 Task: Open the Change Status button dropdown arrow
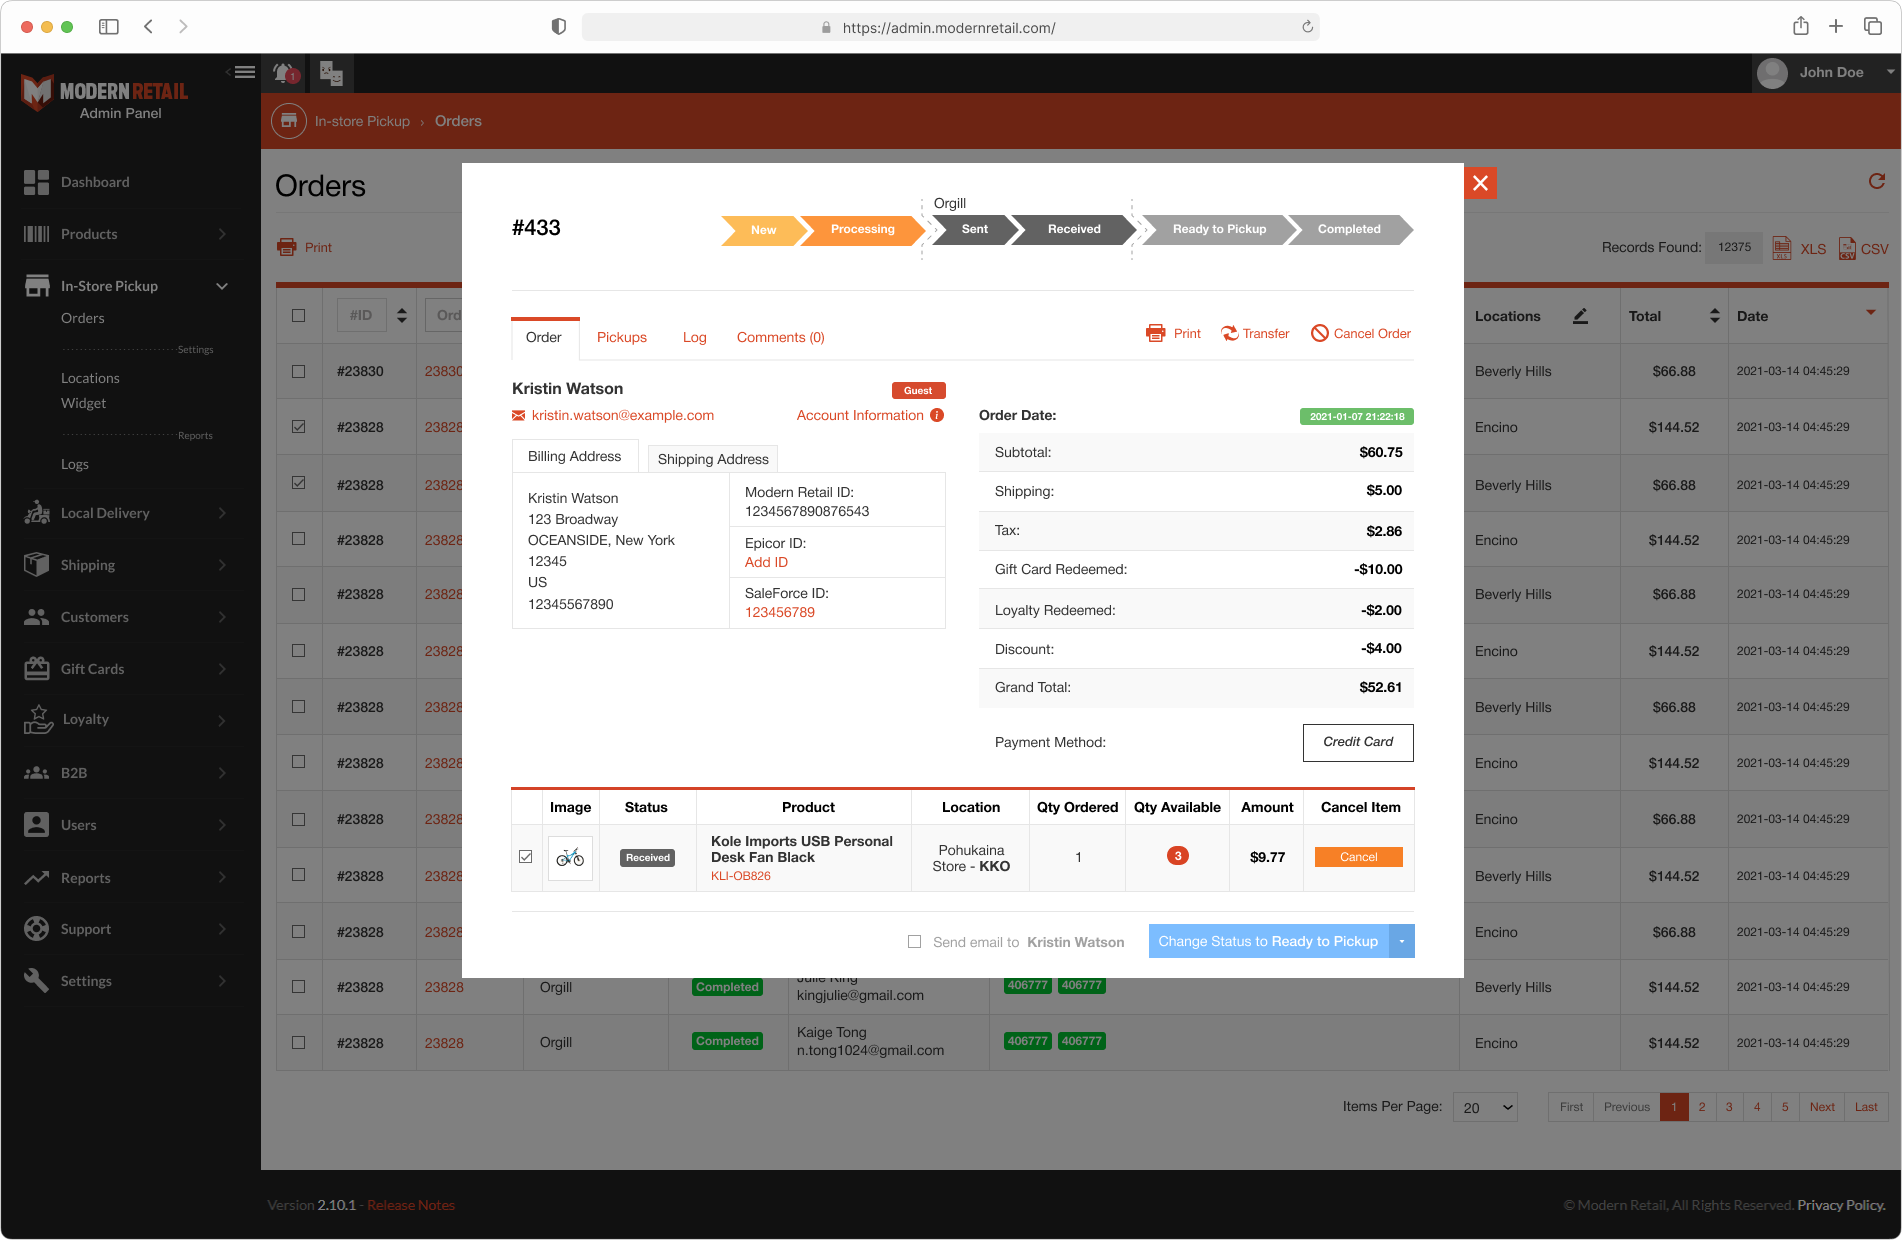1402,942
